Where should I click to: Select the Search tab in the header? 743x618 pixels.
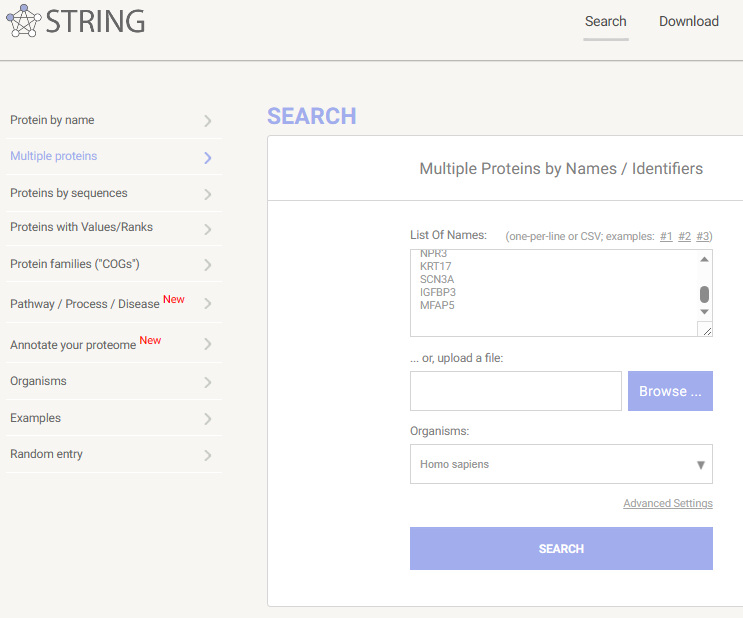pyautogui.click(x=606, y=21)
